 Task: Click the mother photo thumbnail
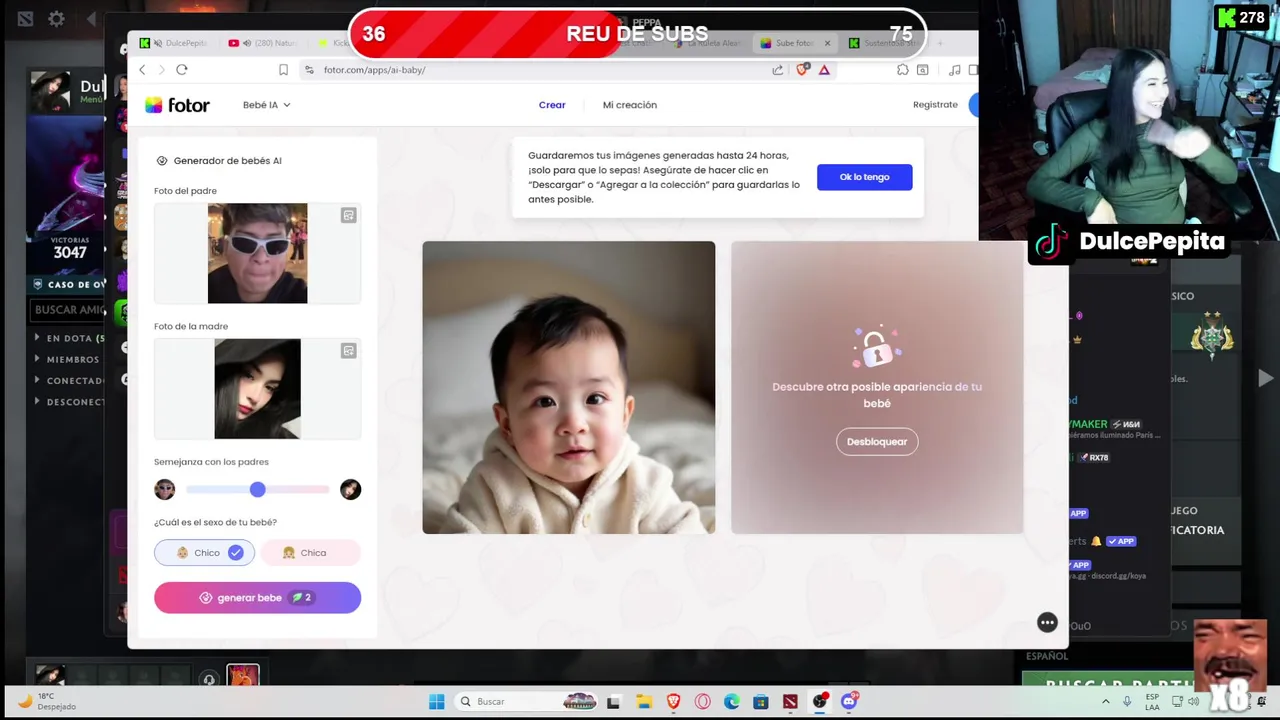click(x=257, y=389)
